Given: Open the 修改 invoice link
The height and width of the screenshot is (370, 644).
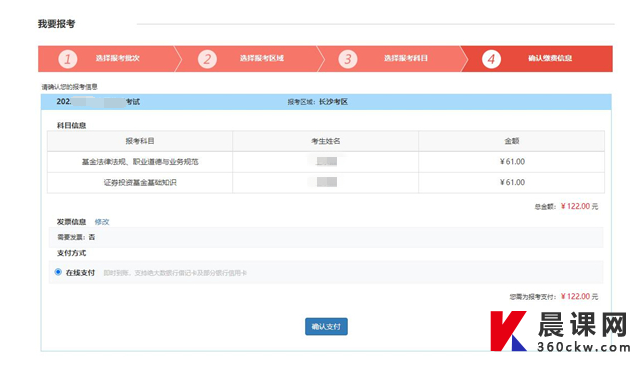Looking at the screenshot, I should (102, 222).
